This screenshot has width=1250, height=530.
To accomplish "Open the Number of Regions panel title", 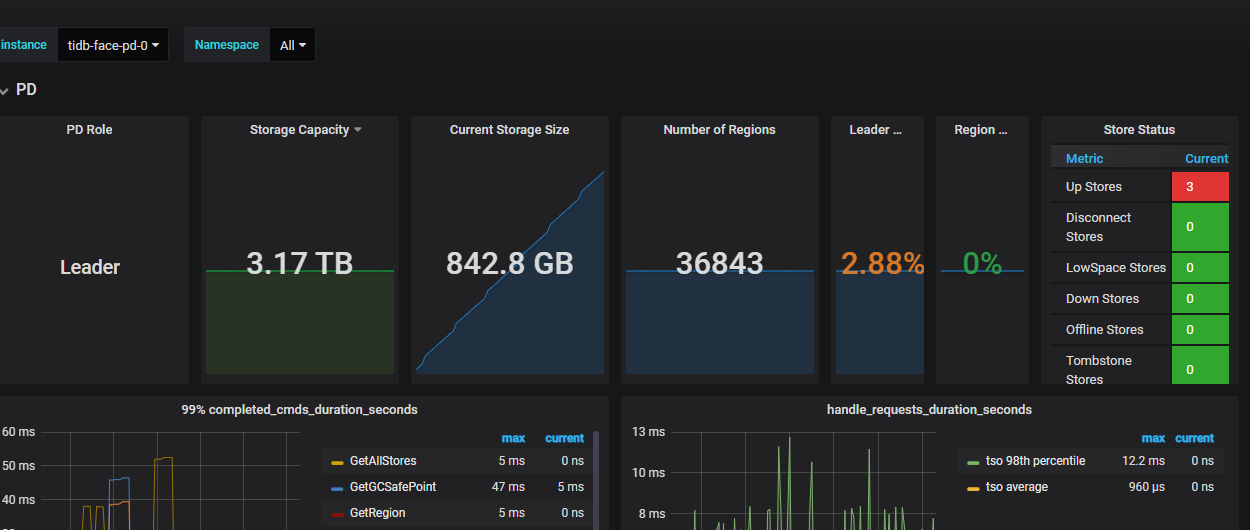I will (x=719, y=130).
